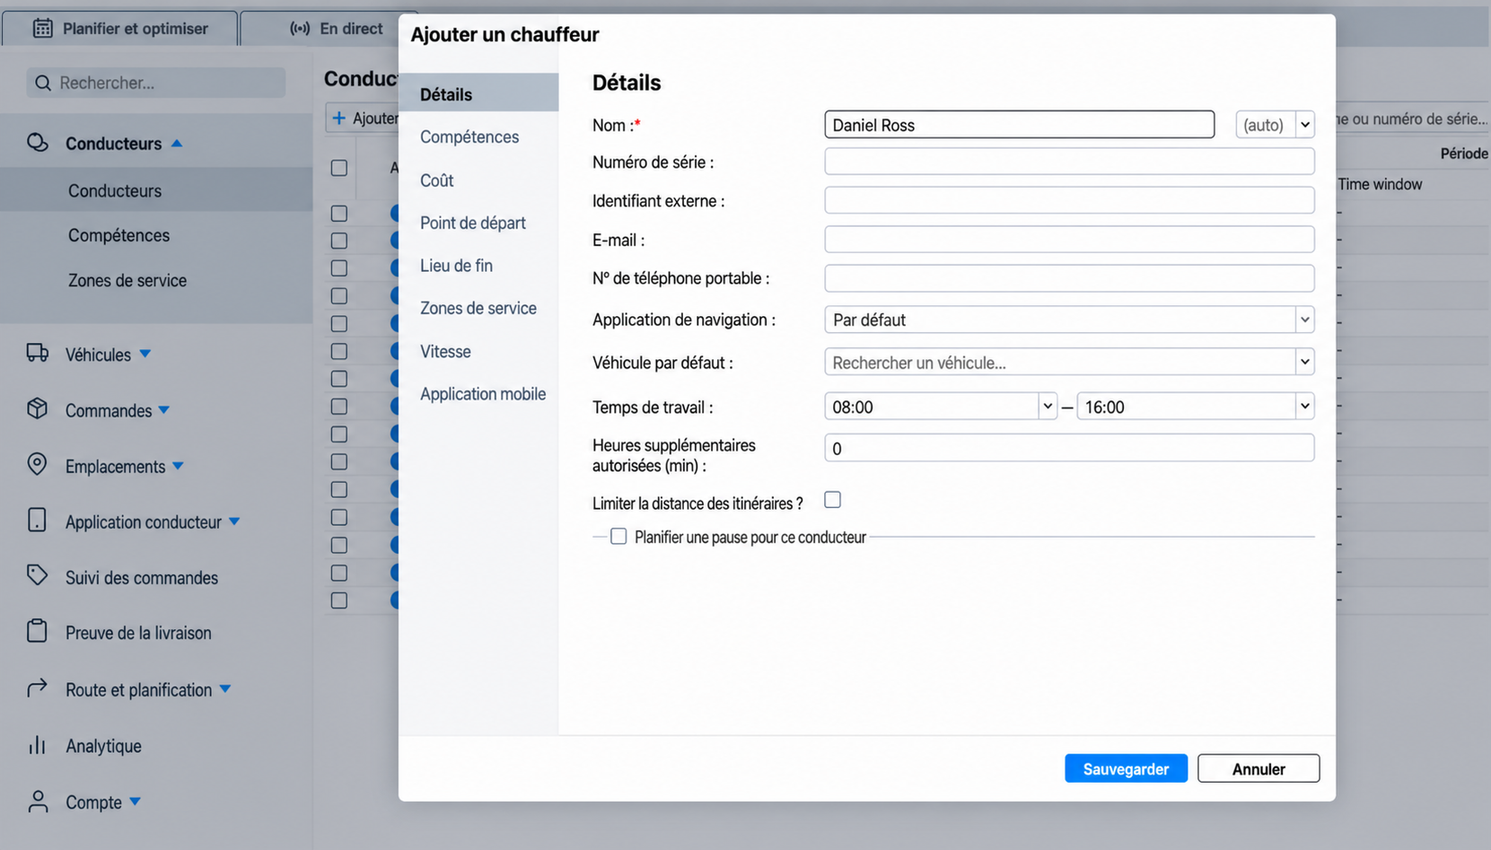This screenshot has height=850, width=1491.
Task: Click the Annuler button
Action: [1258, 768]
